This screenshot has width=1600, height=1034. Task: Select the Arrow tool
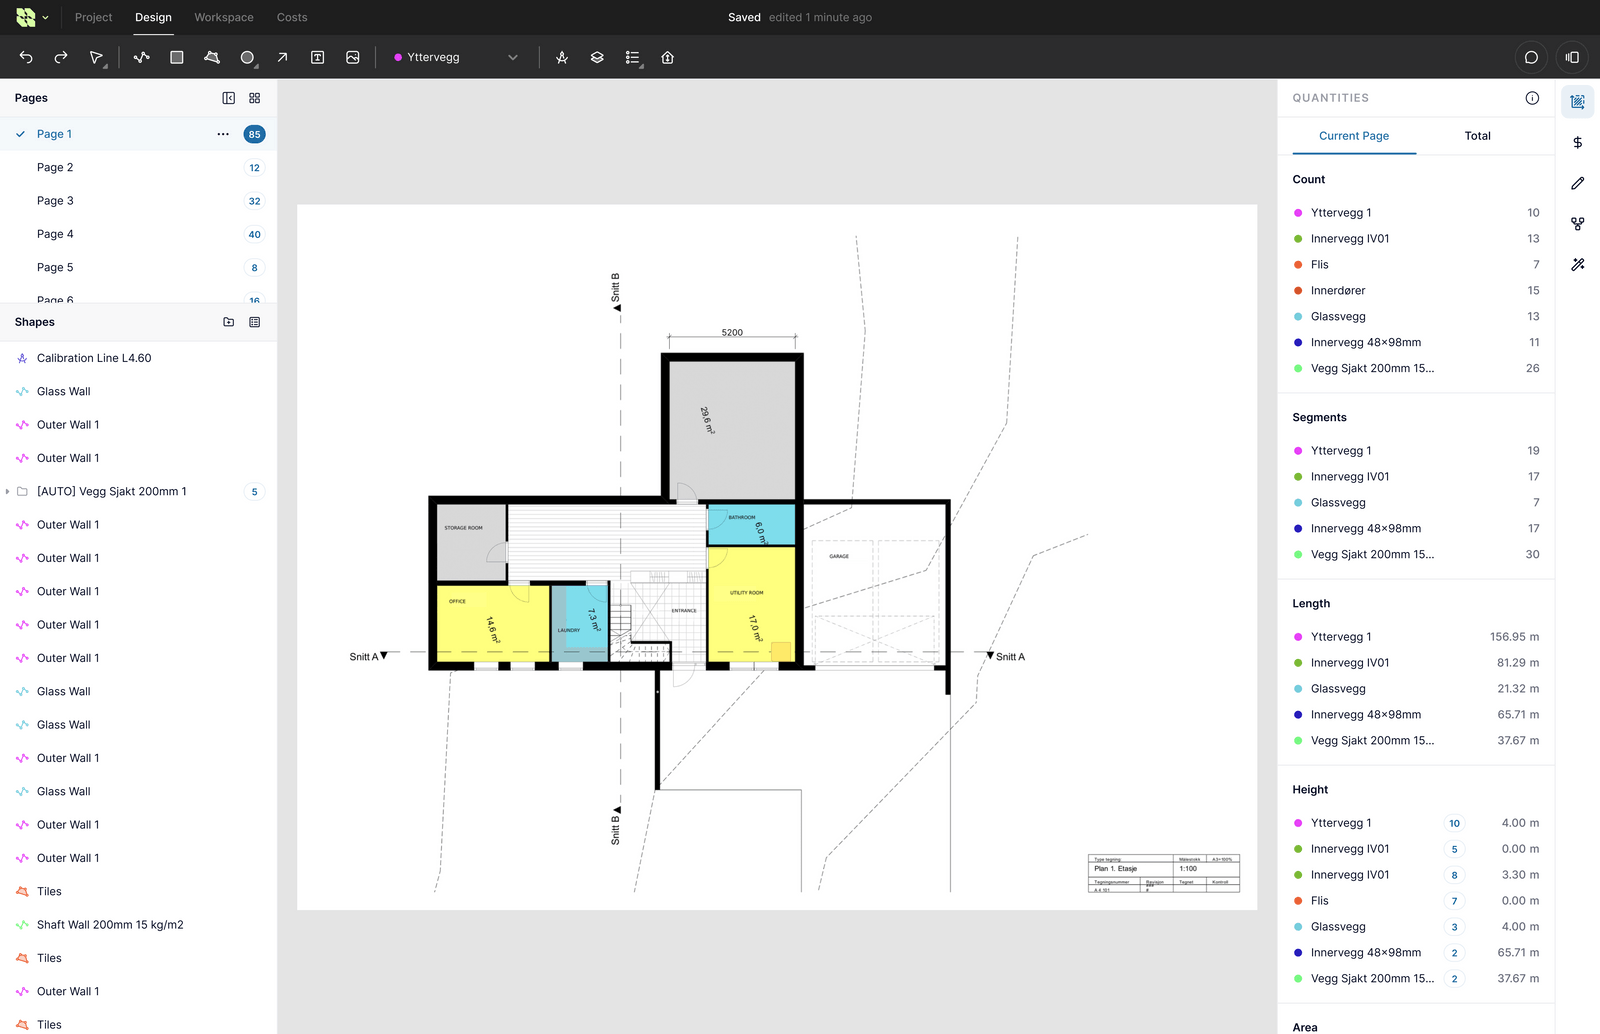click(x=282, y=57)
